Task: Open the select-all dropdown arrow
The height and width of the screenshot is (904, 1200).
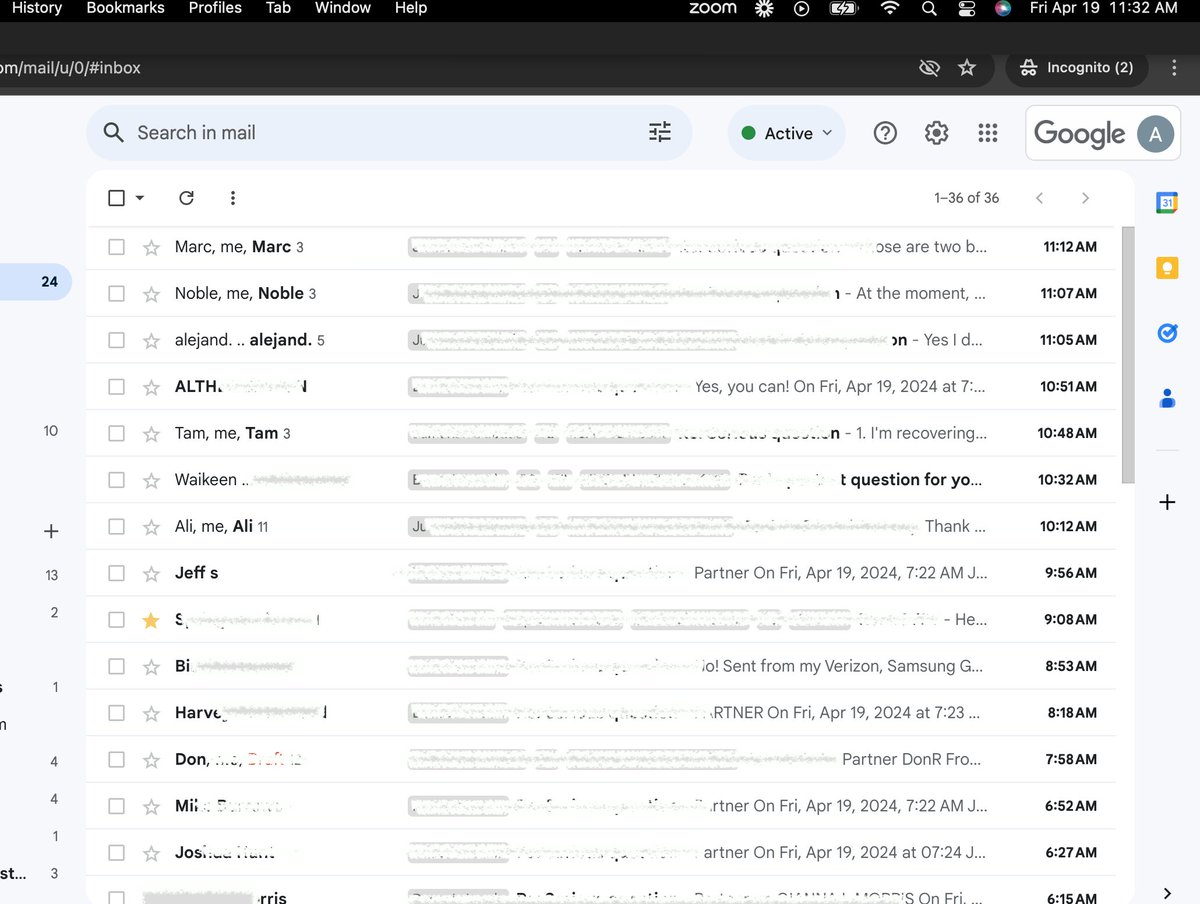Action: pos(137,198)
